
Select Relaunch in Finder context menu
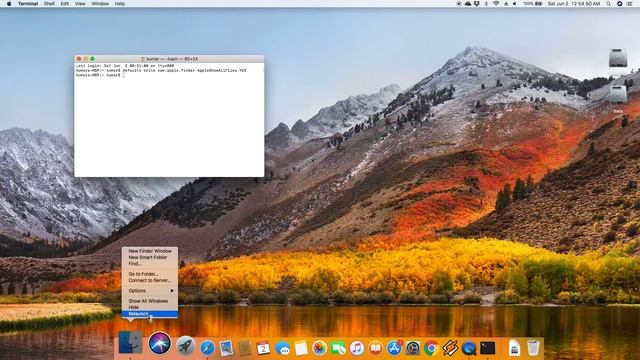pos(150,314)
